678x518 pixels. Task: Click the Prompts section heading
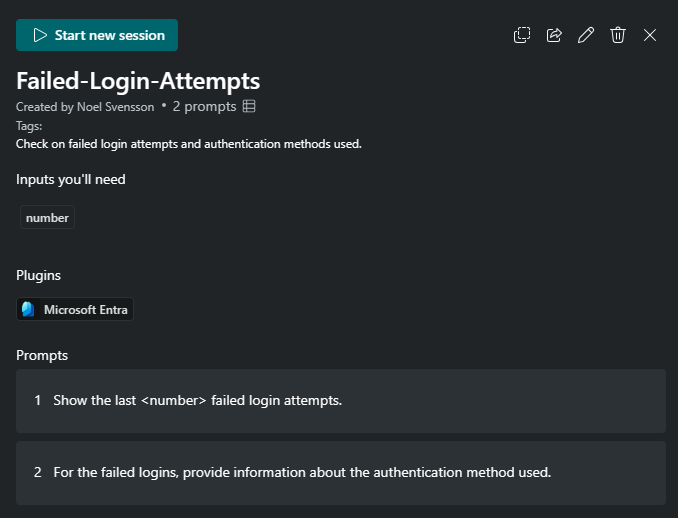[x=42, y=355]
